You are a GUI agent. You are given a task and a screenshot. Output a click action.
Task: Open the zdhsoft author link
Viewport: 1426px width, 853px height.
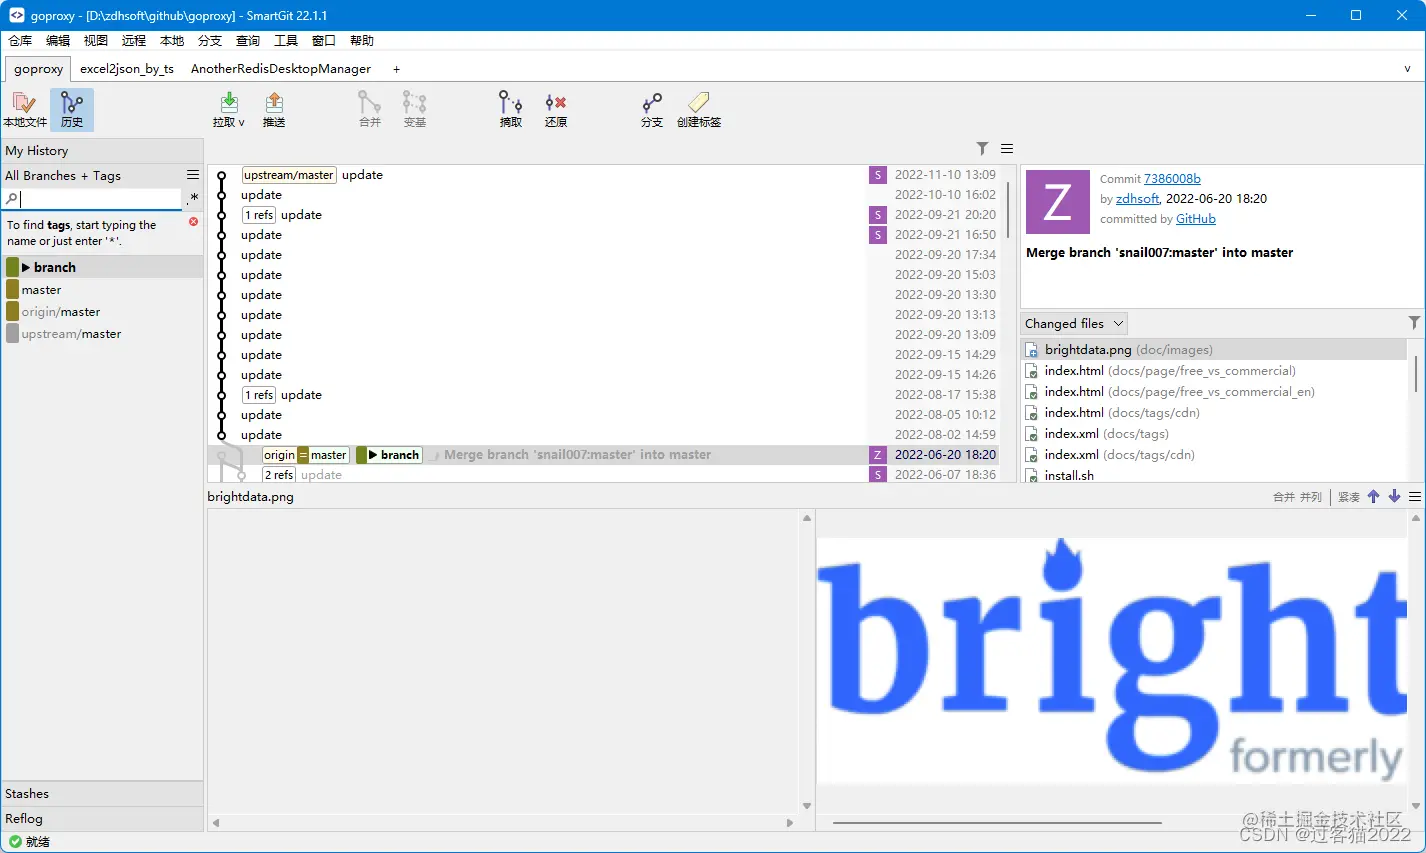click(1138, 199)
